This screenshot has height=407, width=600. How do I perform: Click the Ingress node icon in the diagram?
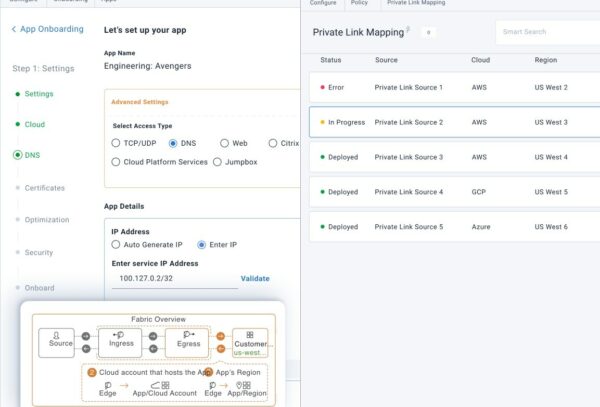120,334
